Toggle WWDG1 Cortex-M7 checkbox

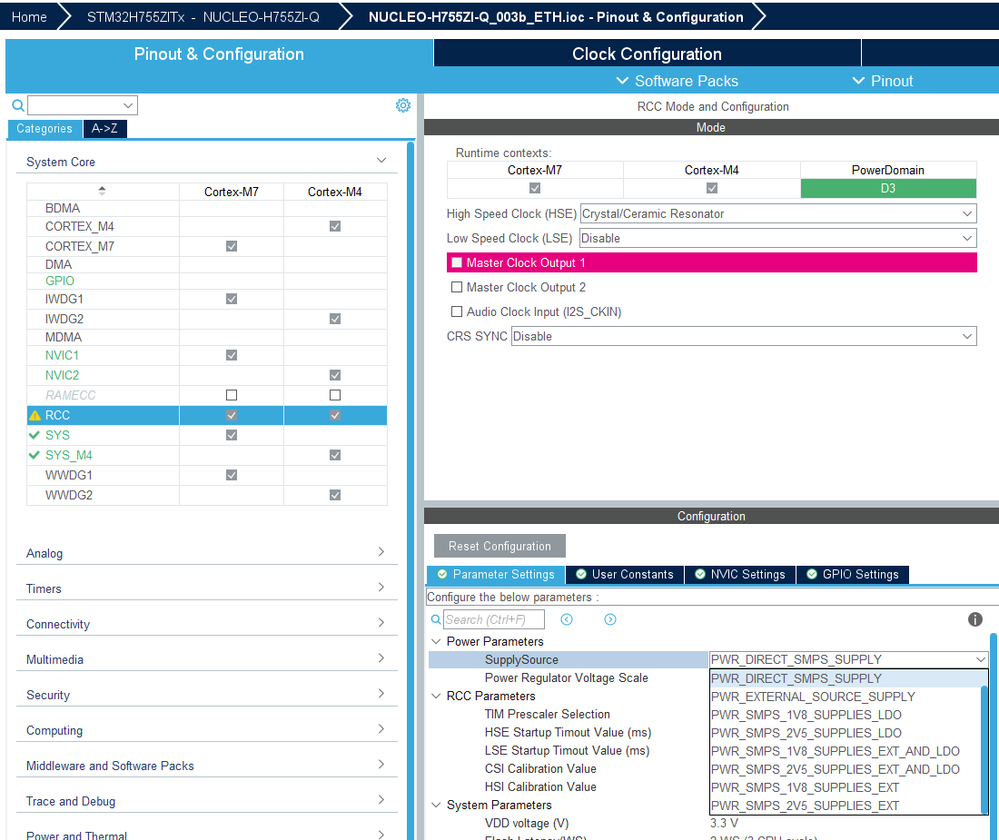(231, 475)
